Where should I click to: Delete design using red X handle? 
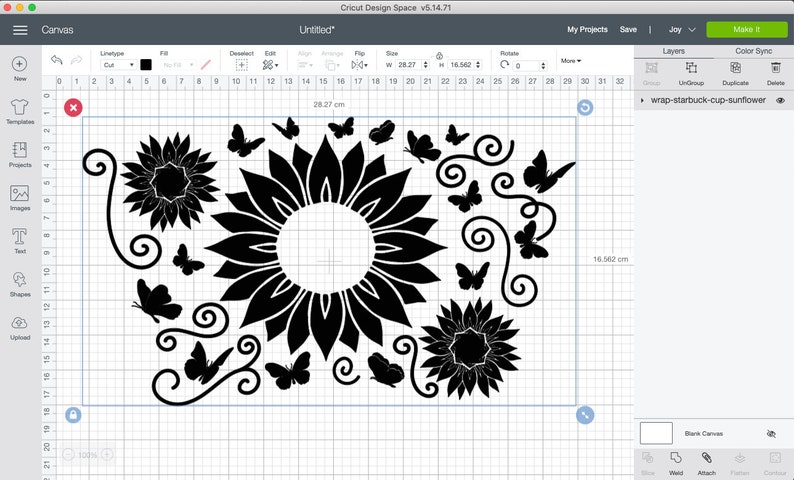[x=73, y=107]
